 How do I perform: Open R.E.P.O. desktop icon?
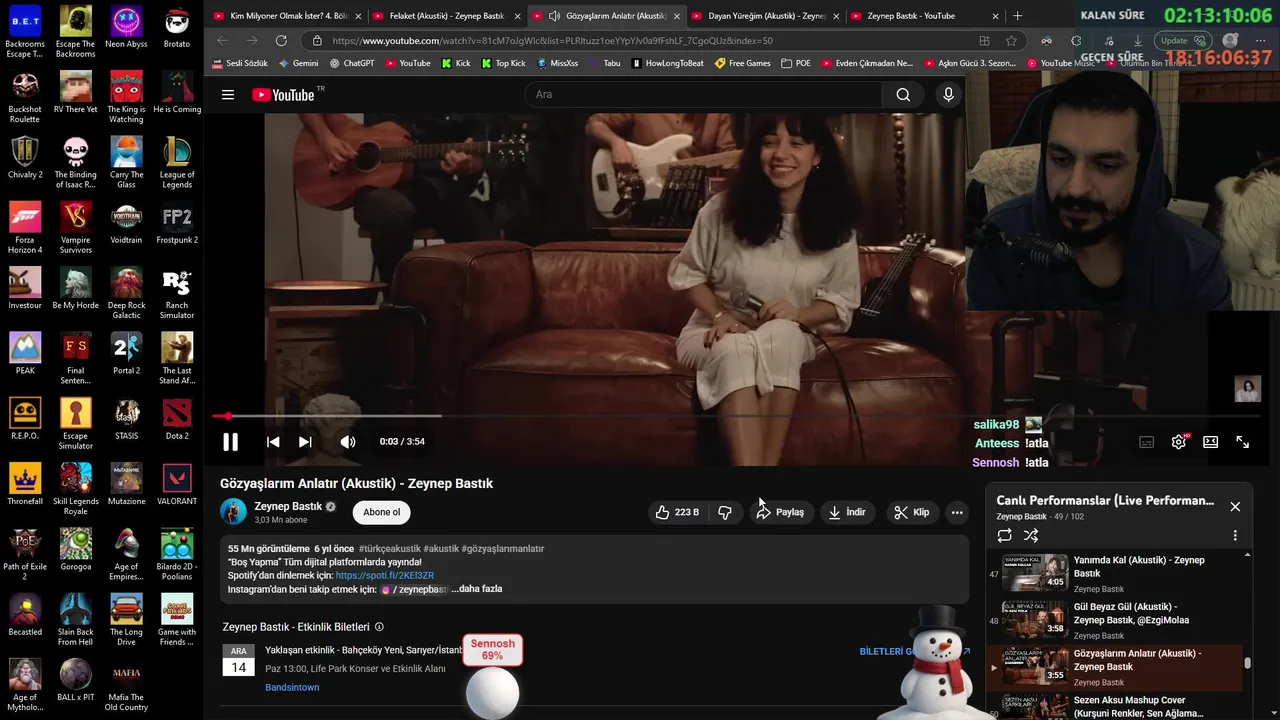25,420
